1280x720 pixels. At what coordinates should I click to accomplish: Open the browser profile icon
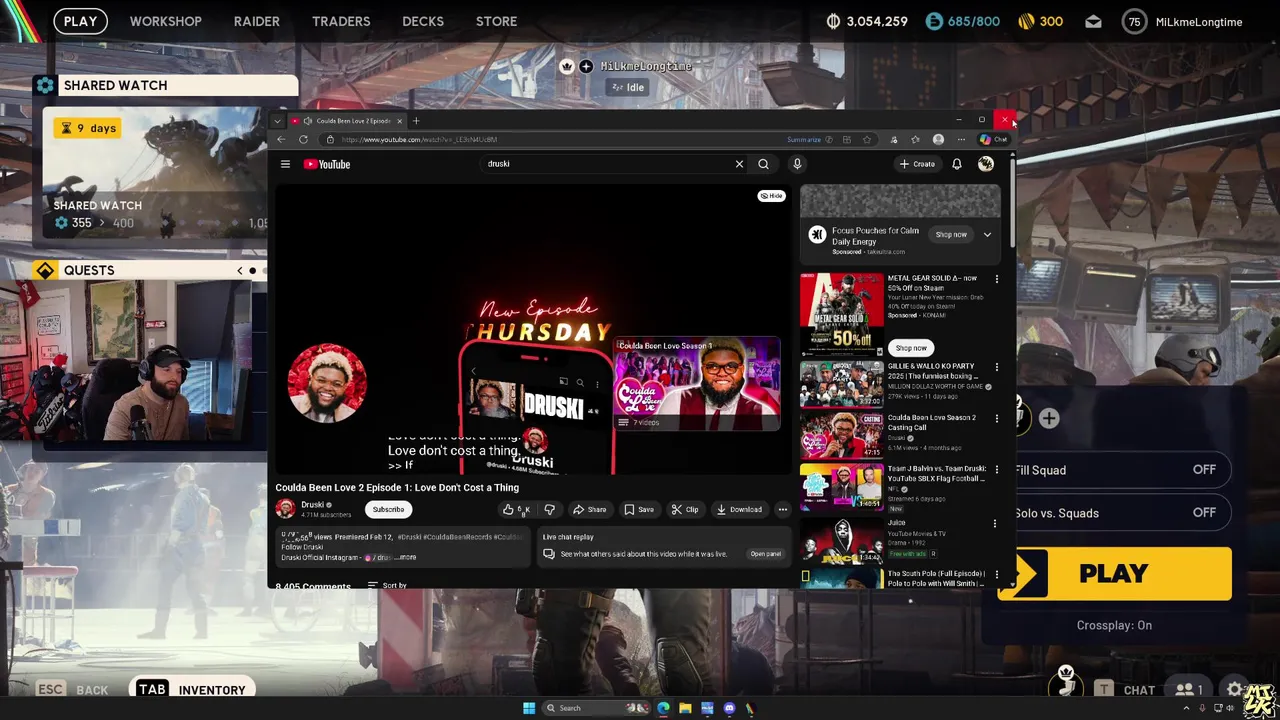coord(938,140)
